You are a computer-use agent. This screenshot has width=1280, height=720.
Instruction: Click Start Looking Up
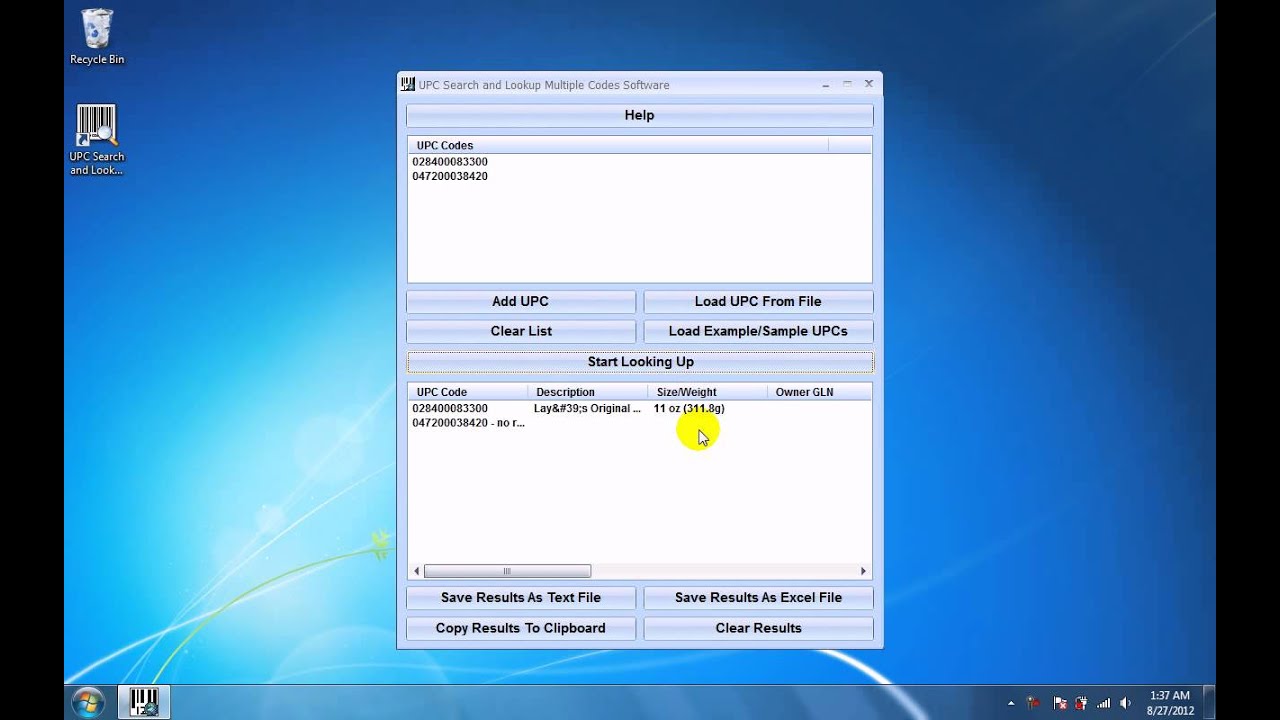click(640, 362)
